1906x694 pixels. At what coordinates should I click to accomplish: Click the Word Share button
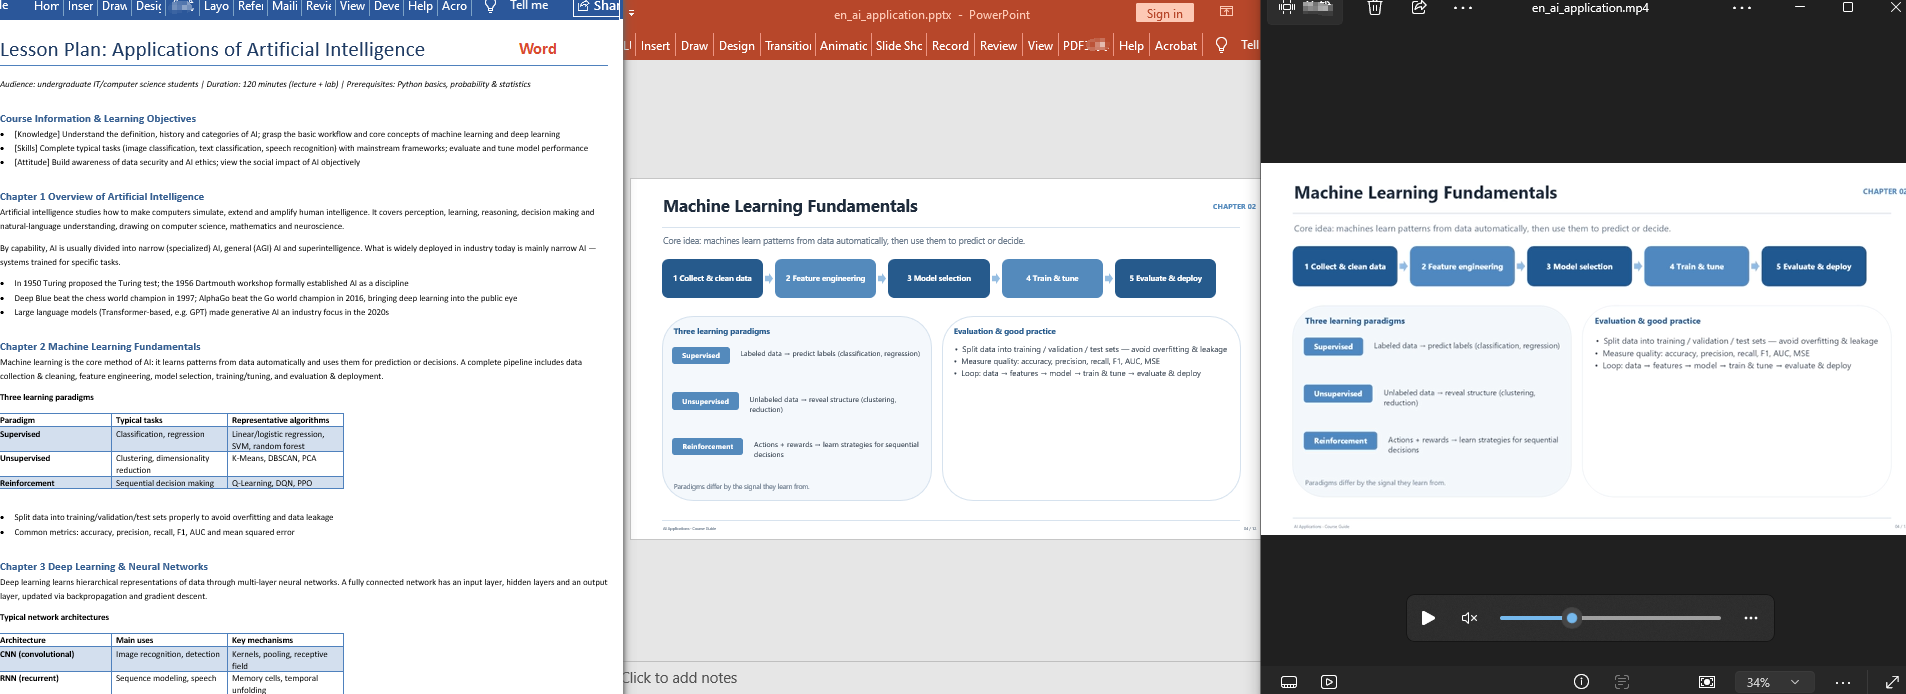pos(597,7)
